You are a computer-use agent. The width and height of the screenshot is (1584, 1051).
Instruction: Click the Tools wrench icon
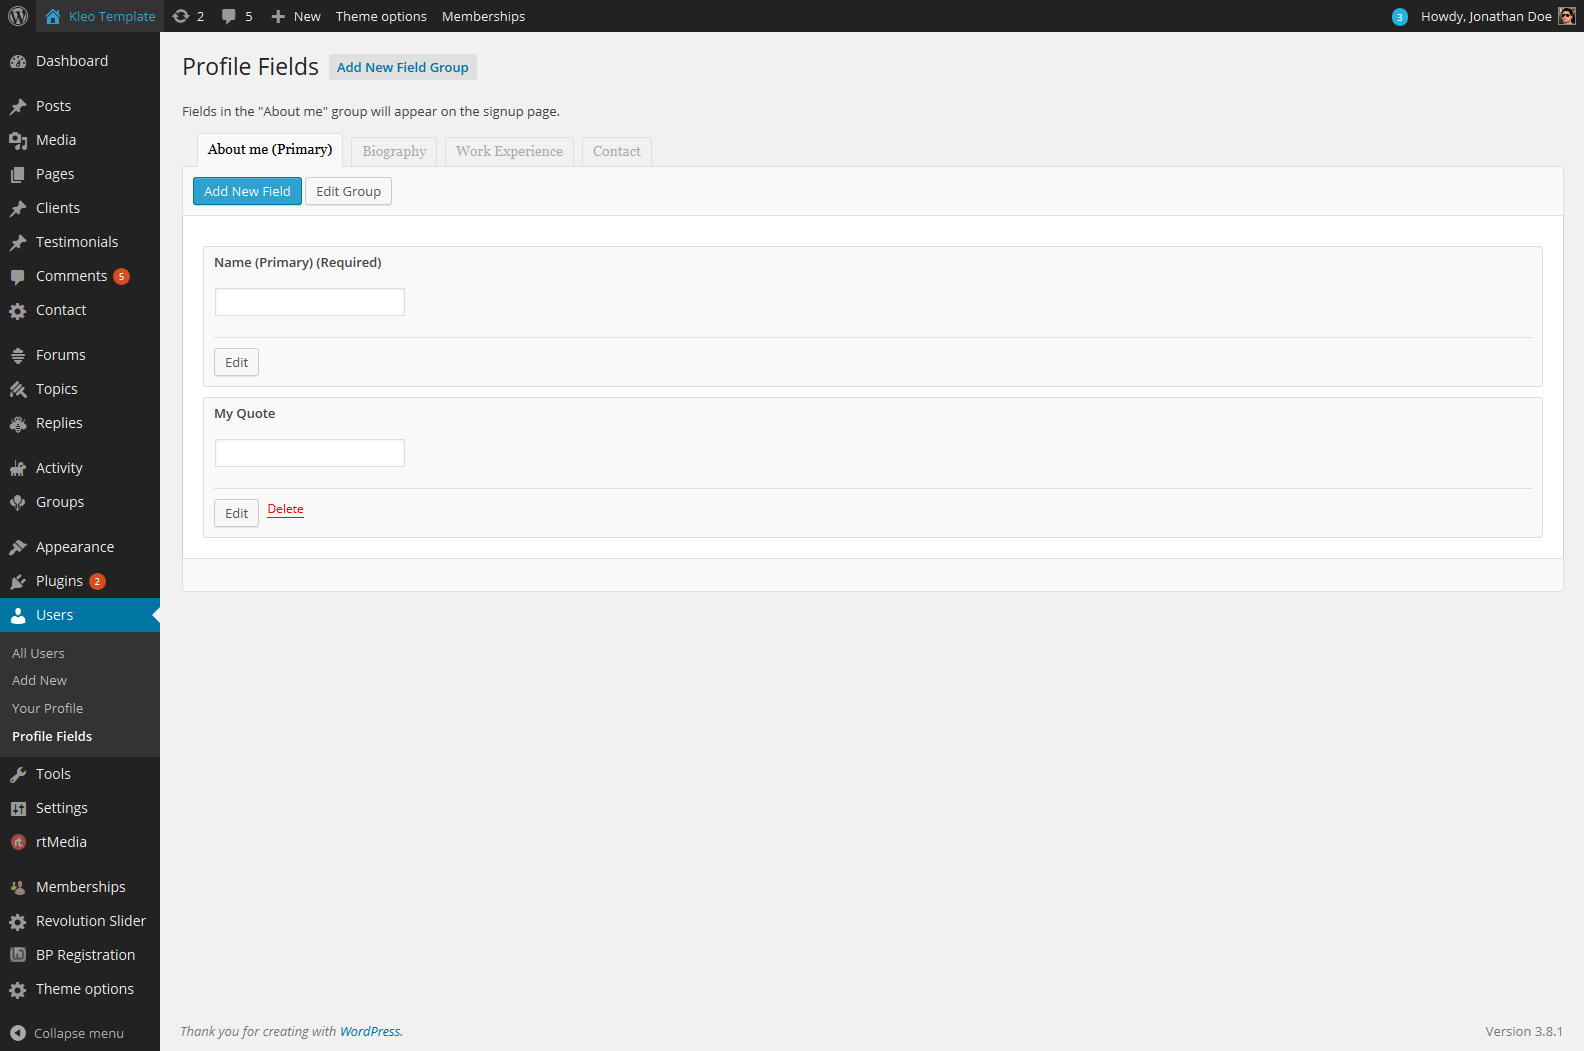(x=18, y=775)
